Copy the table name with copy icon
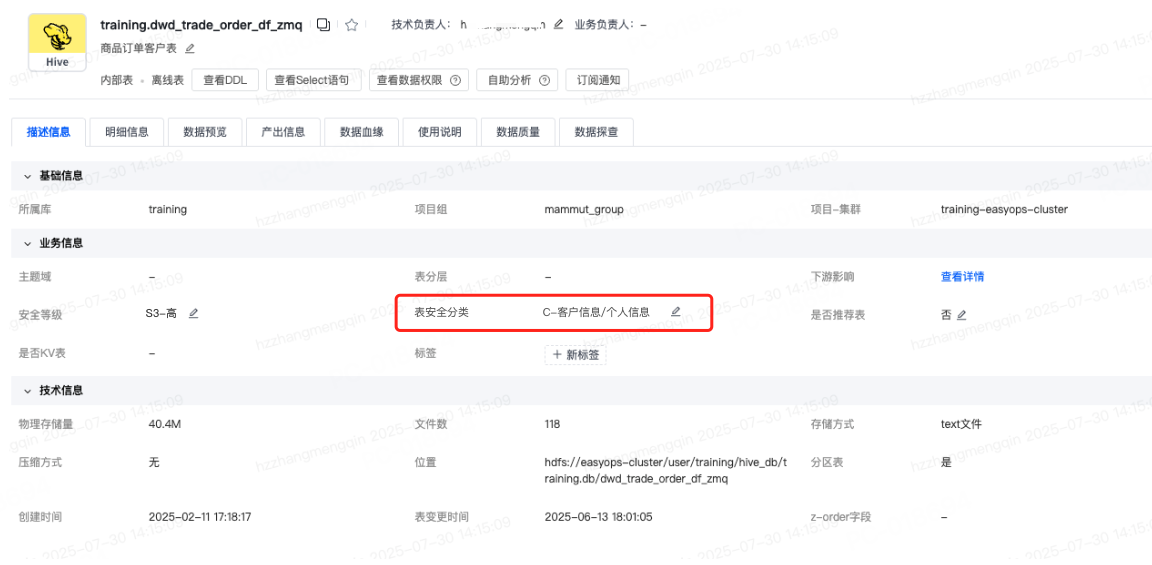Viewport: 1152px width, 565px height. tap(323, 25)
